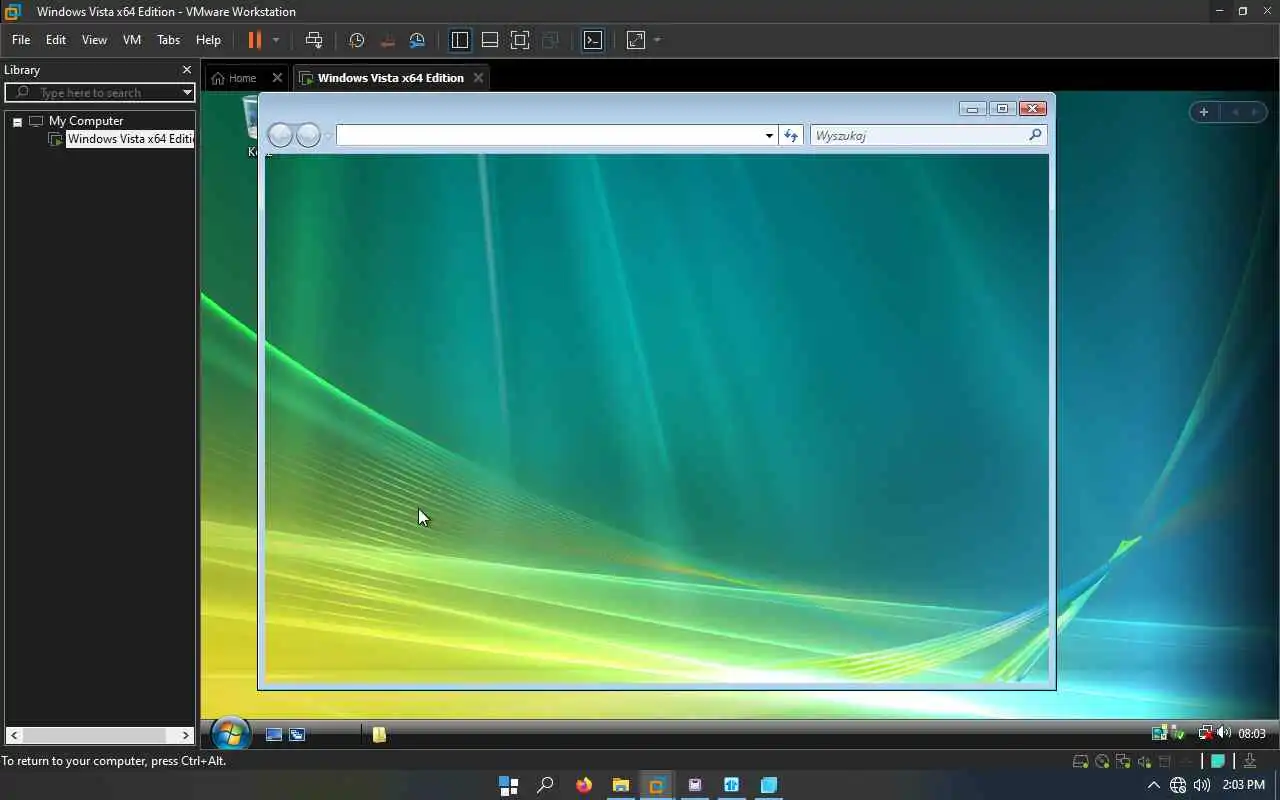This screenshot has height=800, width=1280.
Task: Toggle the console view button
Action: 593,40
